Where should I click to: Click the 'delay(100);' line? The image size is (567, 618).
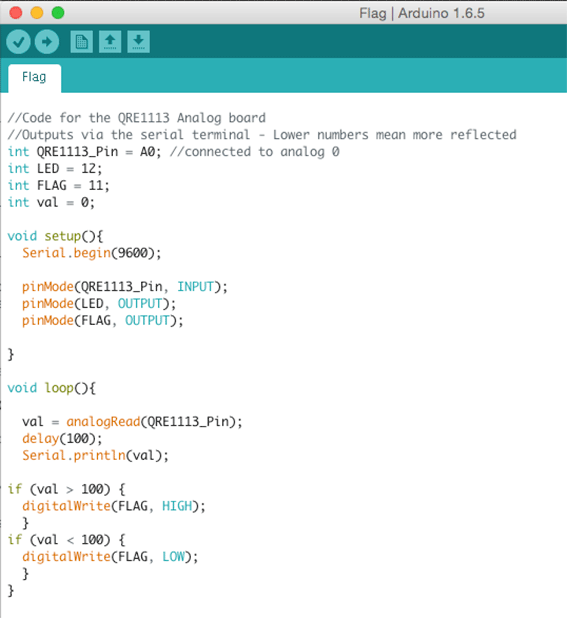coord(62,439)
